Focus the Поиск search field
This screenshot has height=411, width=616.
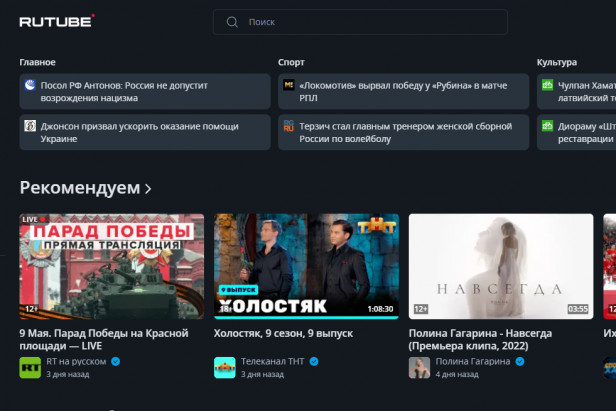pyautogui.click(x=370, y=22)
